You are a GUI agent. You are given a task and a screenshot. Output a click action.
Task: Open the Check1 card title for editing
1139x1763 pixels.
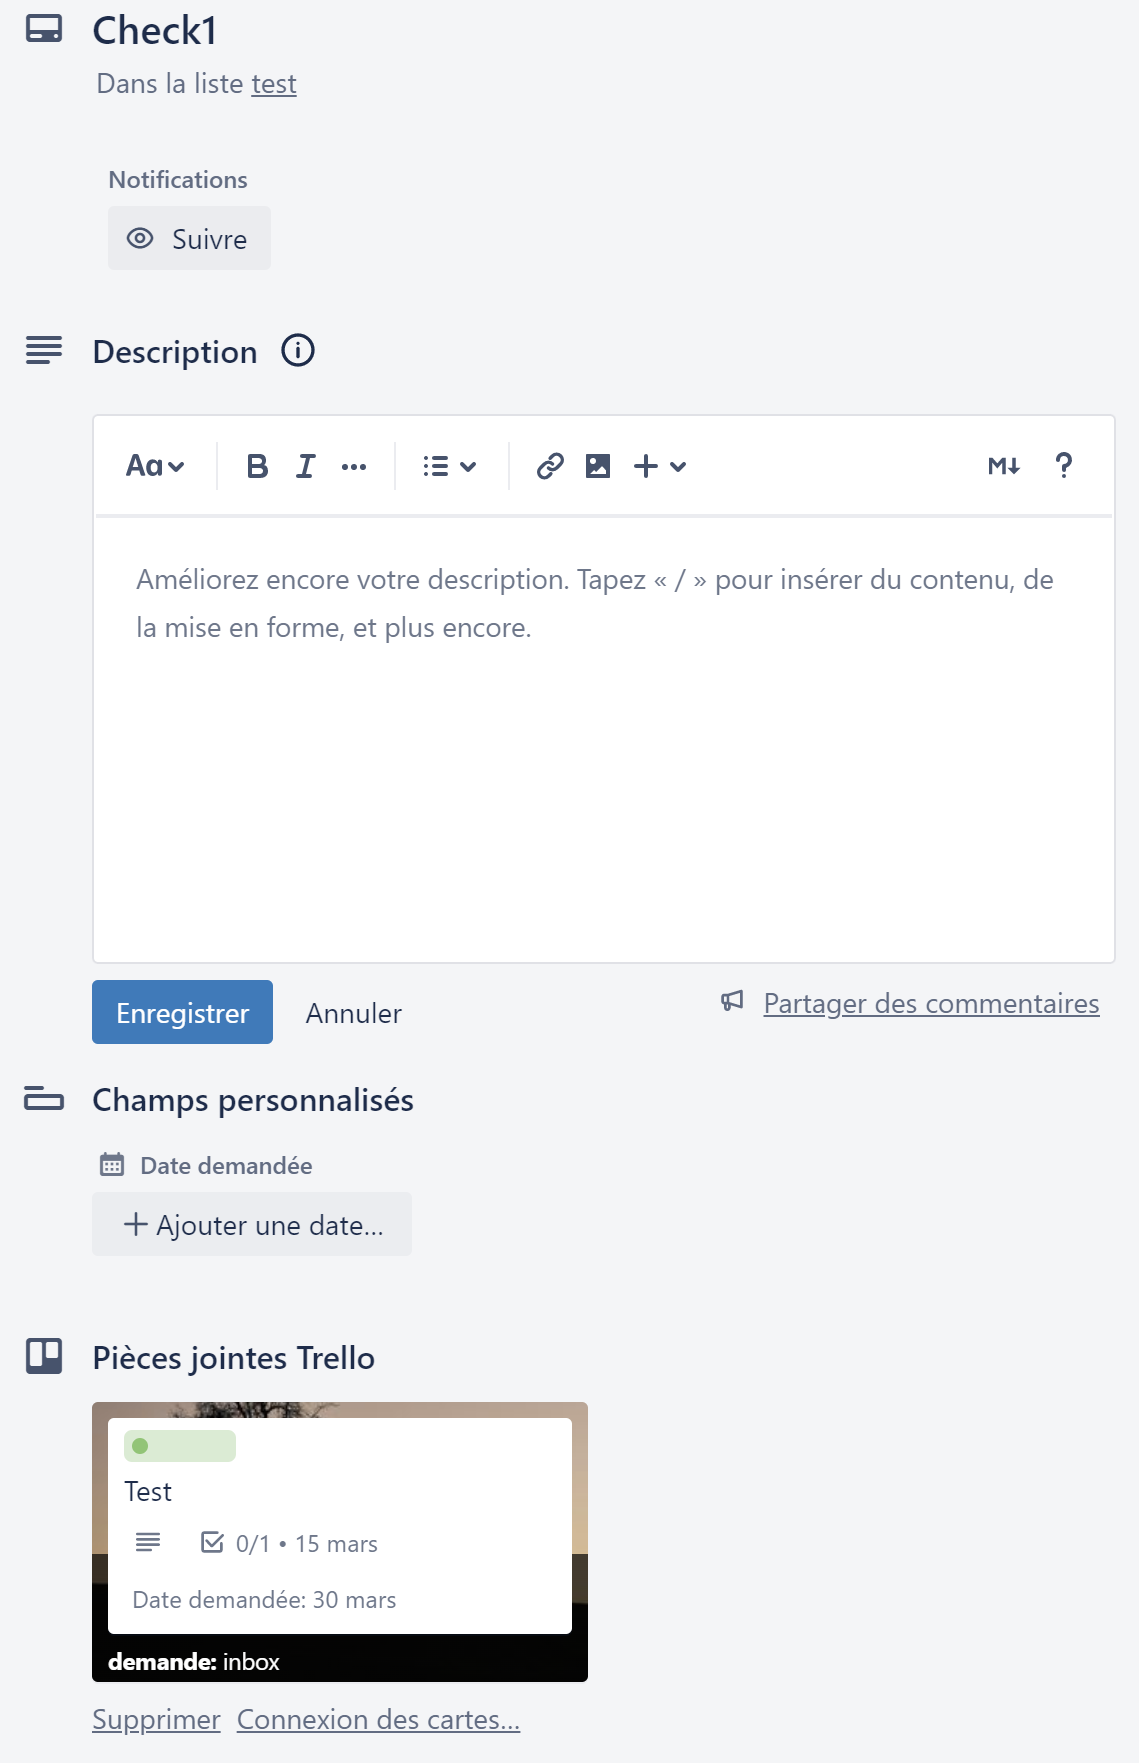point(155,31)
